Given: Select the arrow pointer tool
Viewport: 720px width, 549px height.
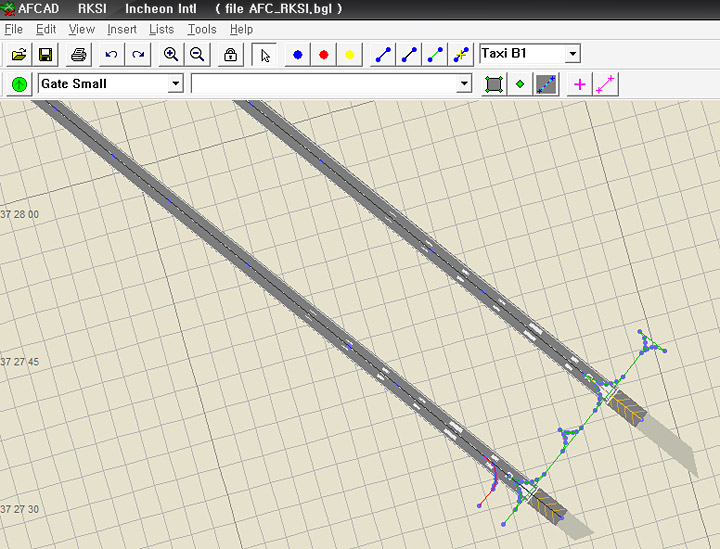Looking at the screenshot, I should tap(264, 55).
